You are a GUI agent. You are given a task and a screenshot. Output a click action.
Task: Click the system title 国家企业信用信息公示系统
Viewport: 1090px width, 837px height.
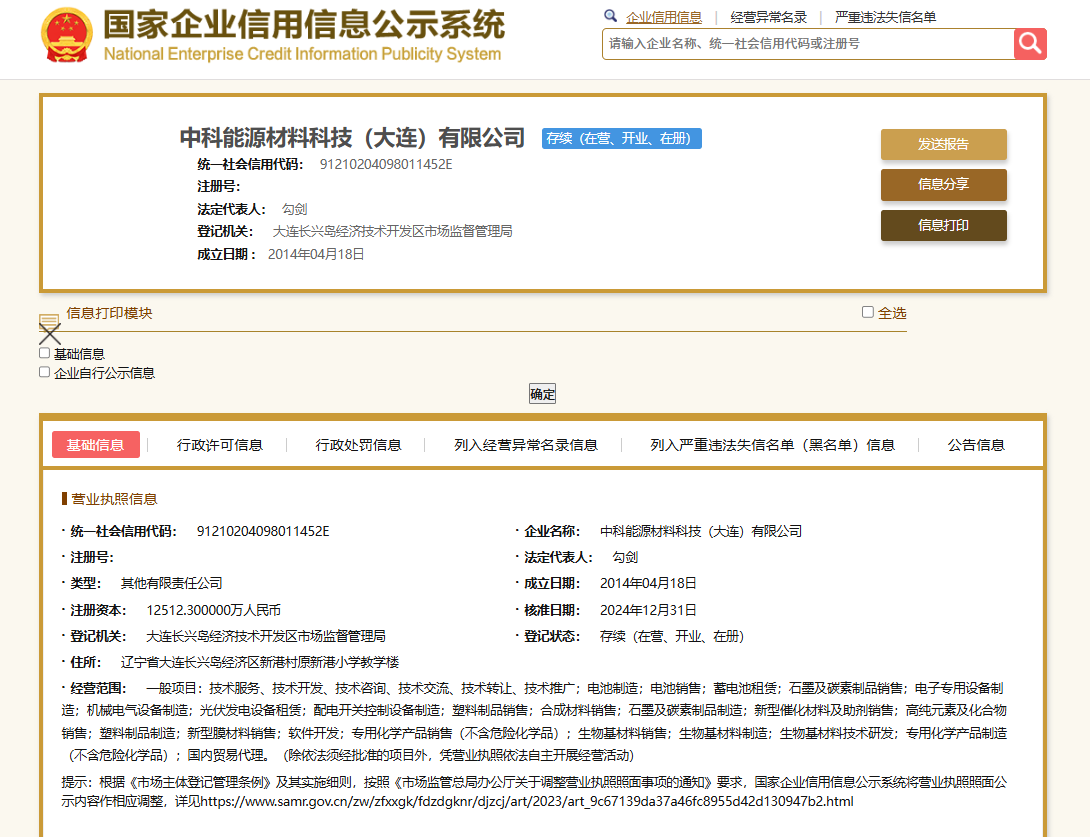coord(304,25)
